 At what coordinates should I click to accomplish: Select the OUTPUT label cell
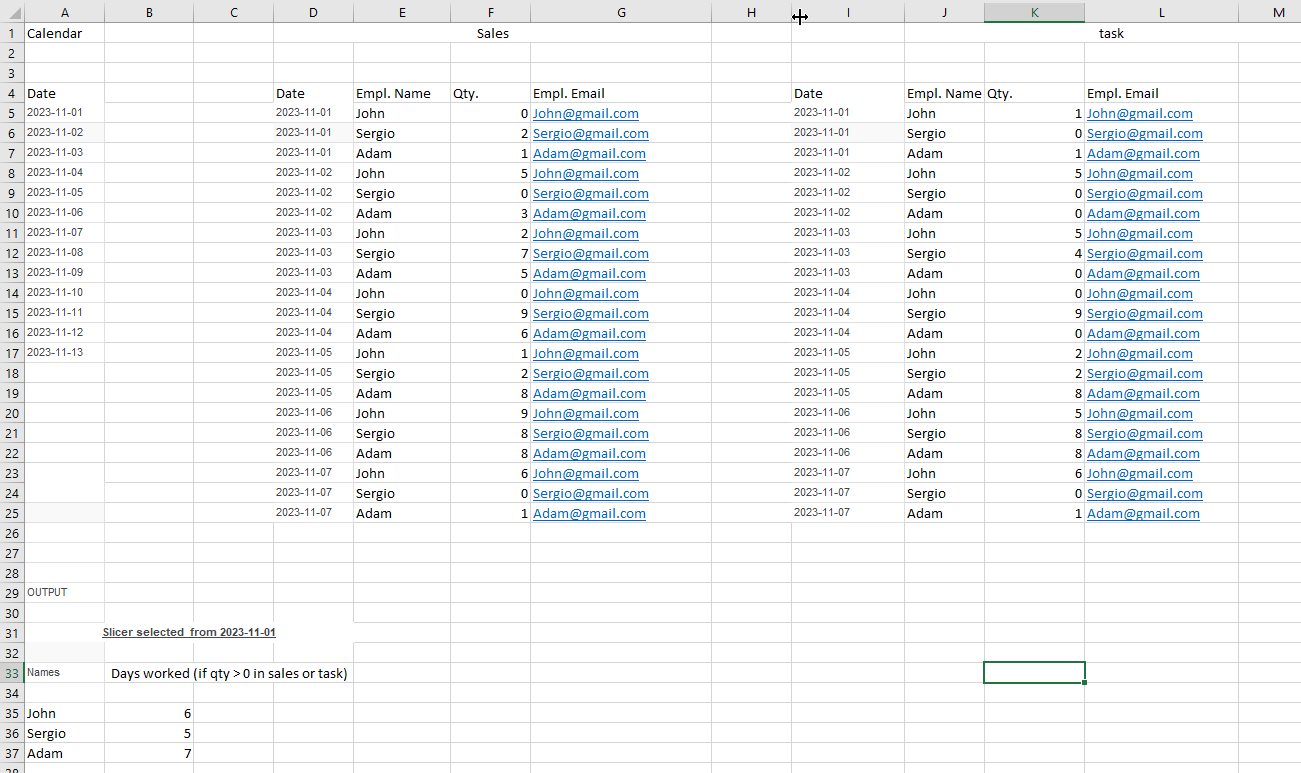click(64, 593)
